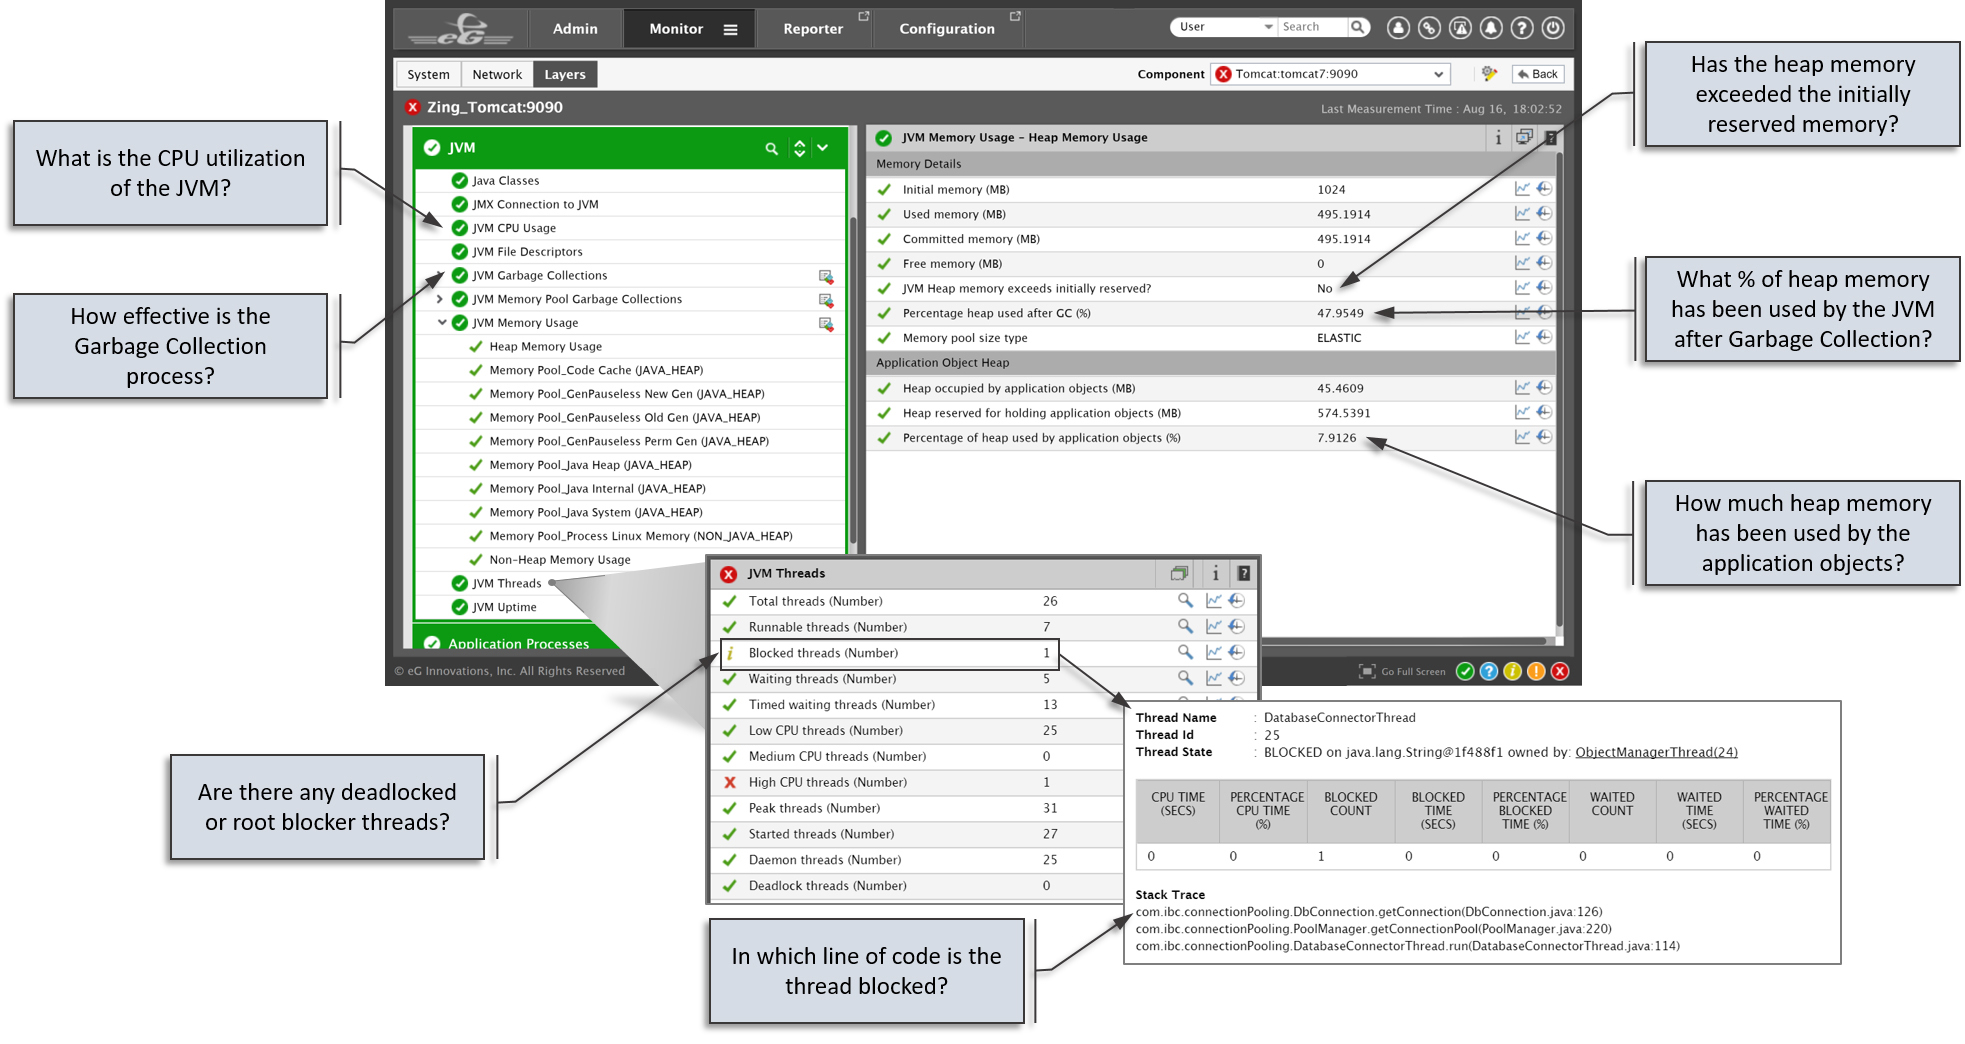This screenshot has width=1965, height=1044.
Task: Click detailed diagnosis magnifier for Blocked threads
Action: (x=1185, y=652)
